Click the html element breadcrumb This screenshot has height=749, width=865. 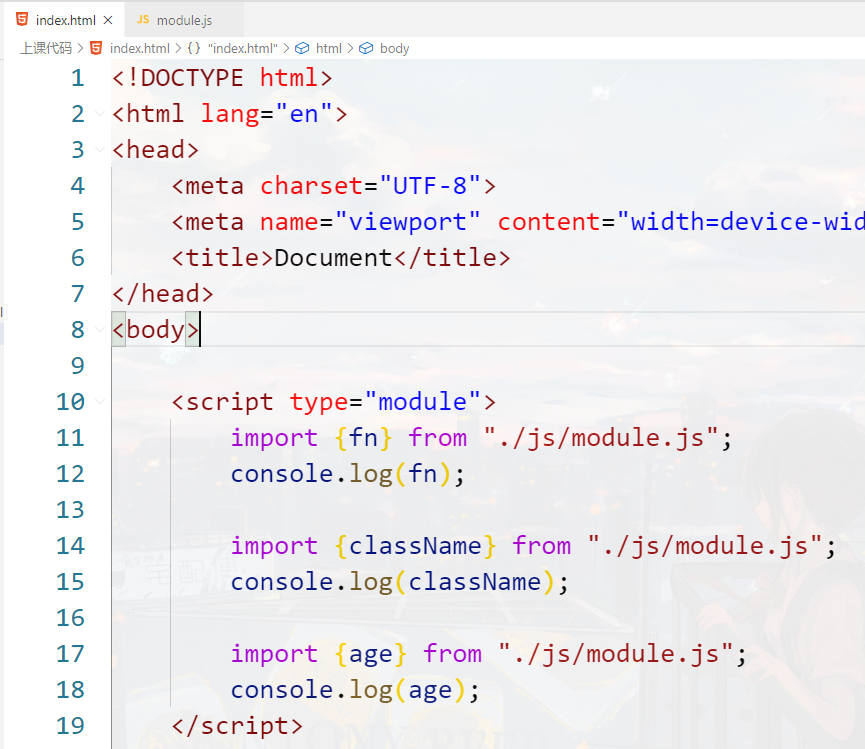(329, 49)
